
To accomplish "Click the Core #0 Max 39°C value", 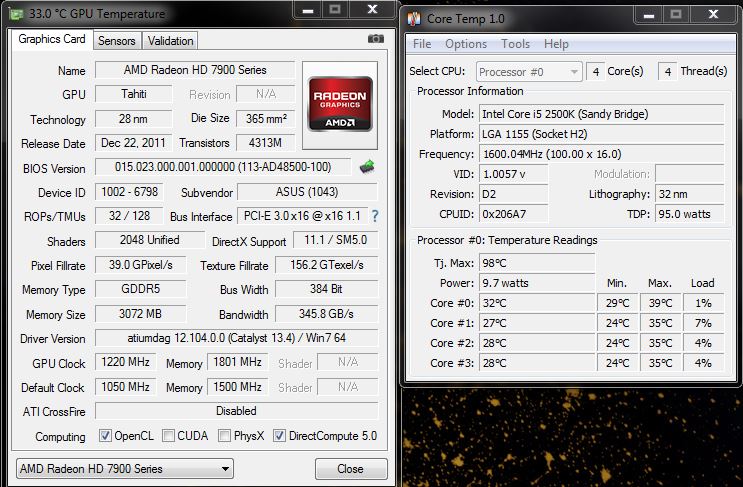I will [x=660, y=303].
